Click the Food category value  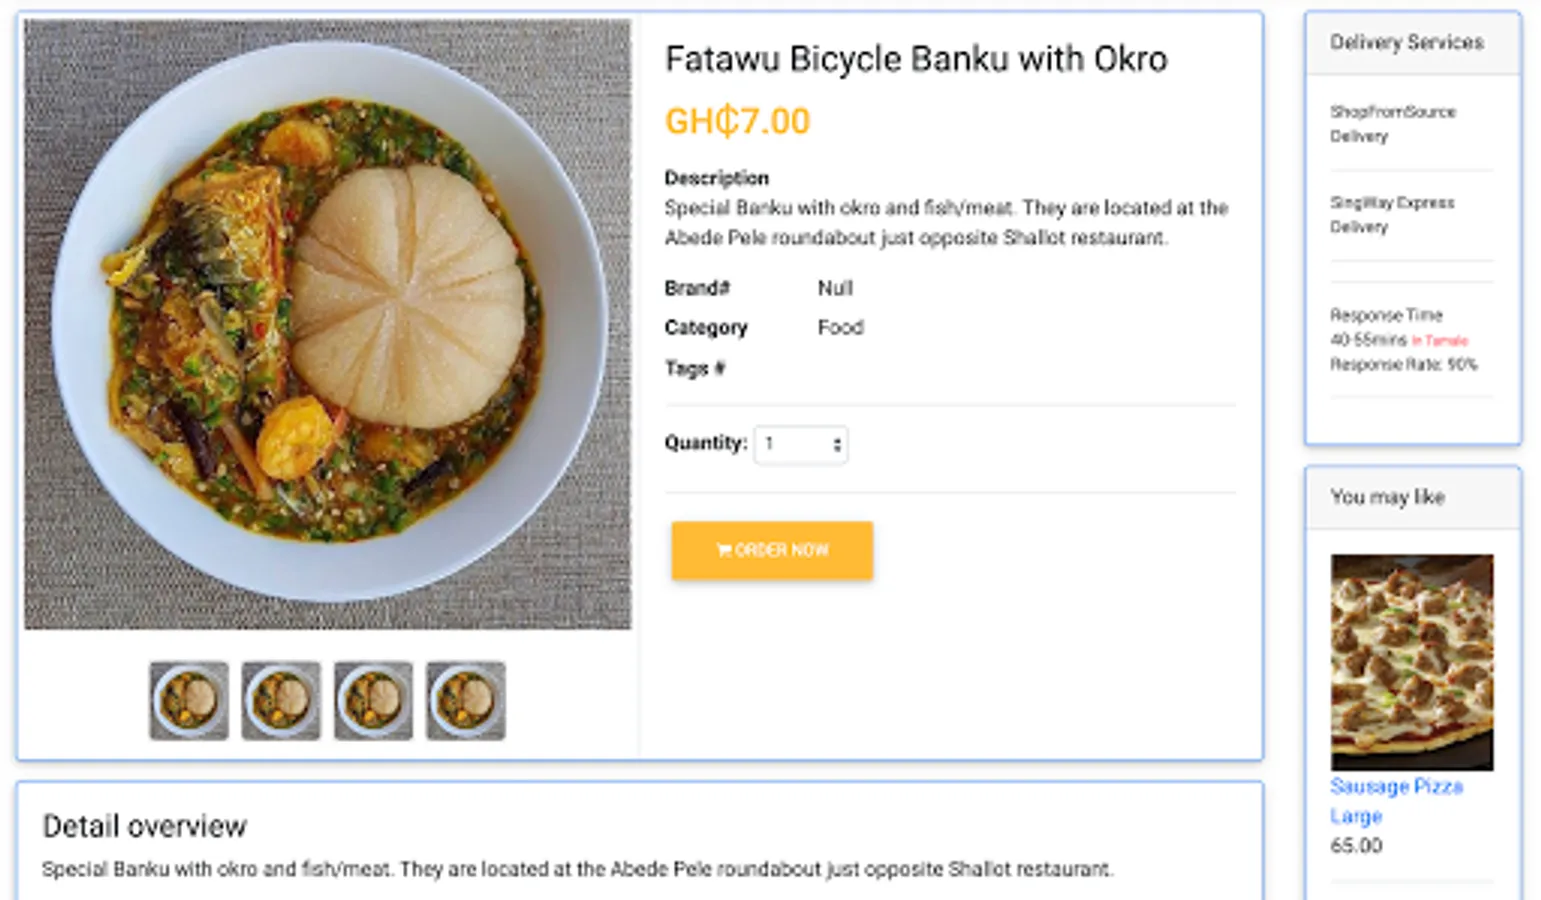click(x=840, y=328)
